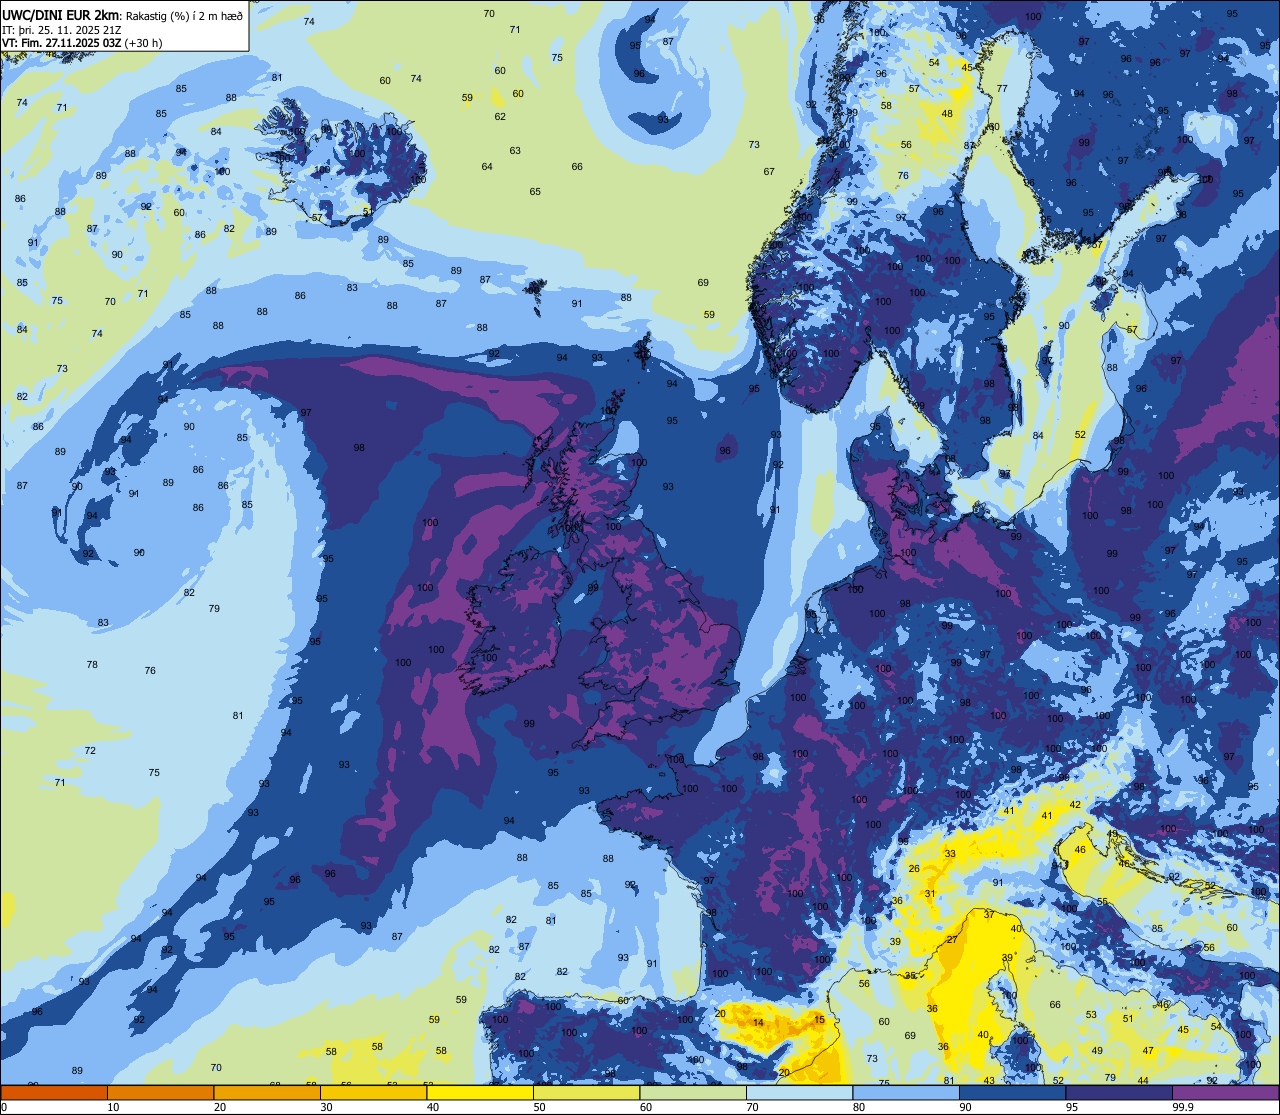Select the purple legend swatch above 99.9

[1226, 1092]
